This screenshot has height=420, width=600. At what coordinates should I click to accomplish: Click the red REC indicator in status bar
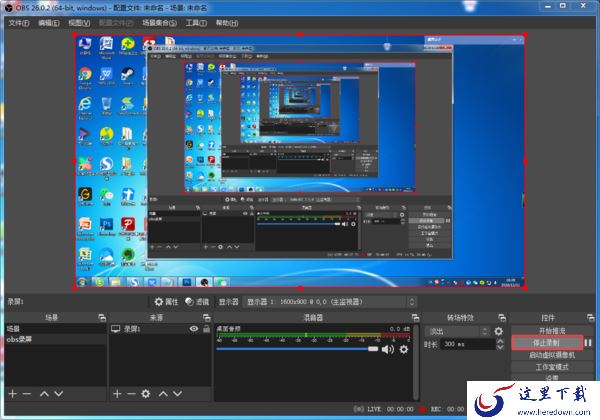(x=422, y=409)
